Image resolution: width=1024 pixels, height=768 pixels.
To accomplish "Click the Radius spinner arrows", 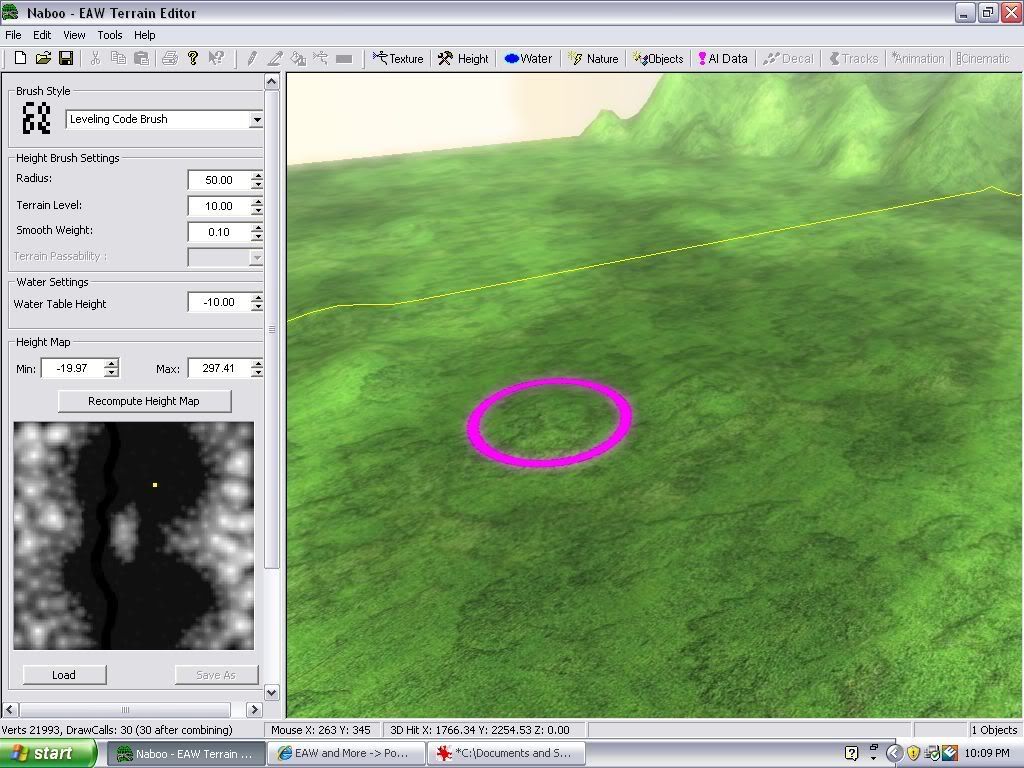I will pyautogui.click(x=257, y=180).
